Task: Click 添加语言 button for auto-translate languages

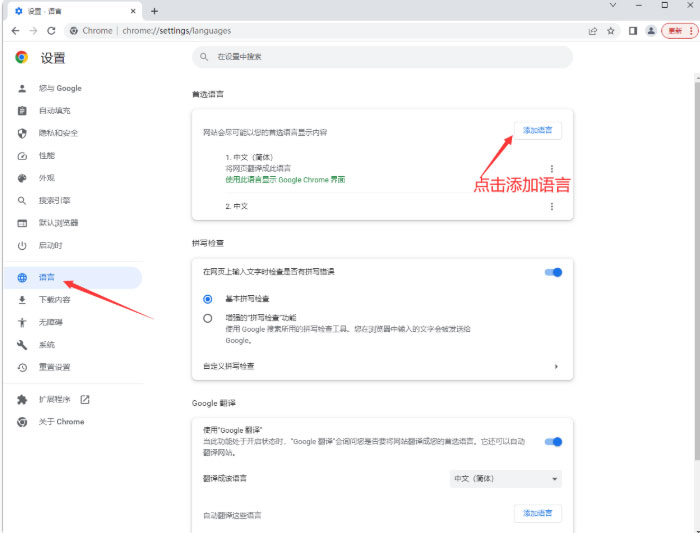Action: 538,514
